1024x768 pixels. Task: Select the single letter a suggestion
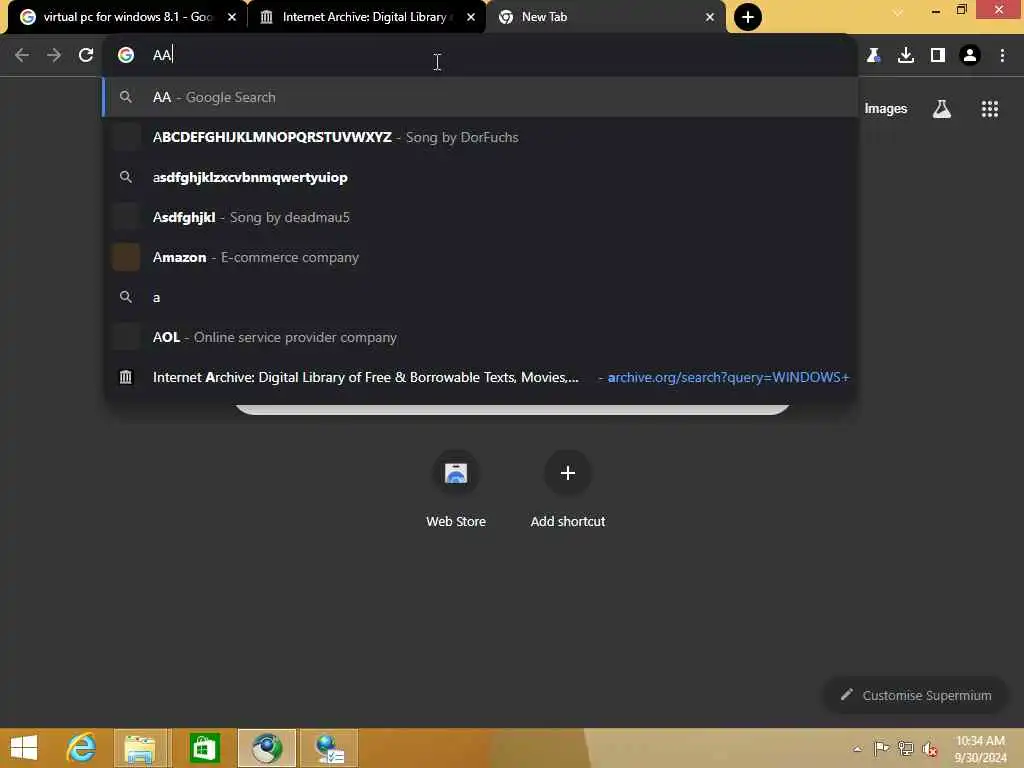481,297
